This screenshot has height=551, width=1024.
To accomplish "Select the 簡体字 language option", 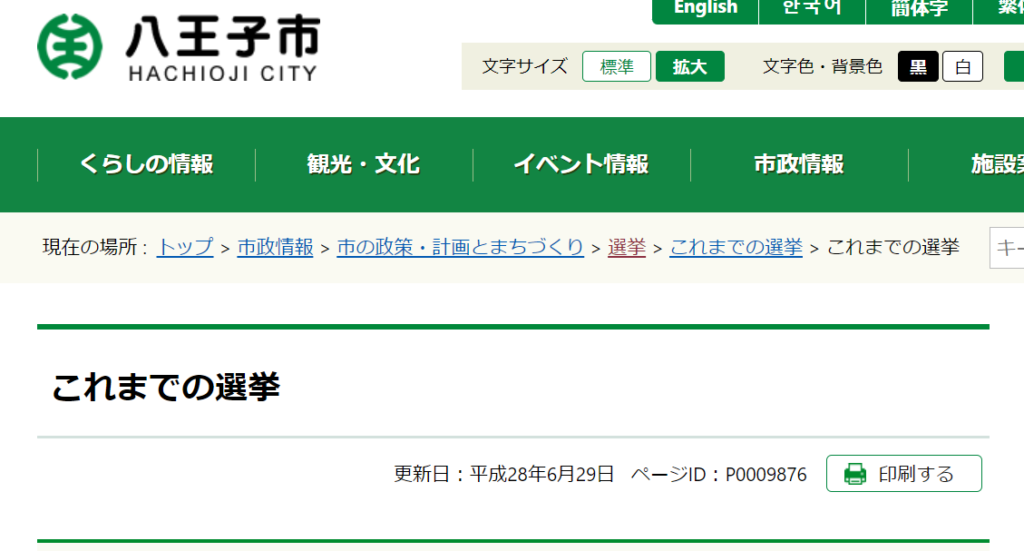I will pyautogui.click(x=918, y=9).
